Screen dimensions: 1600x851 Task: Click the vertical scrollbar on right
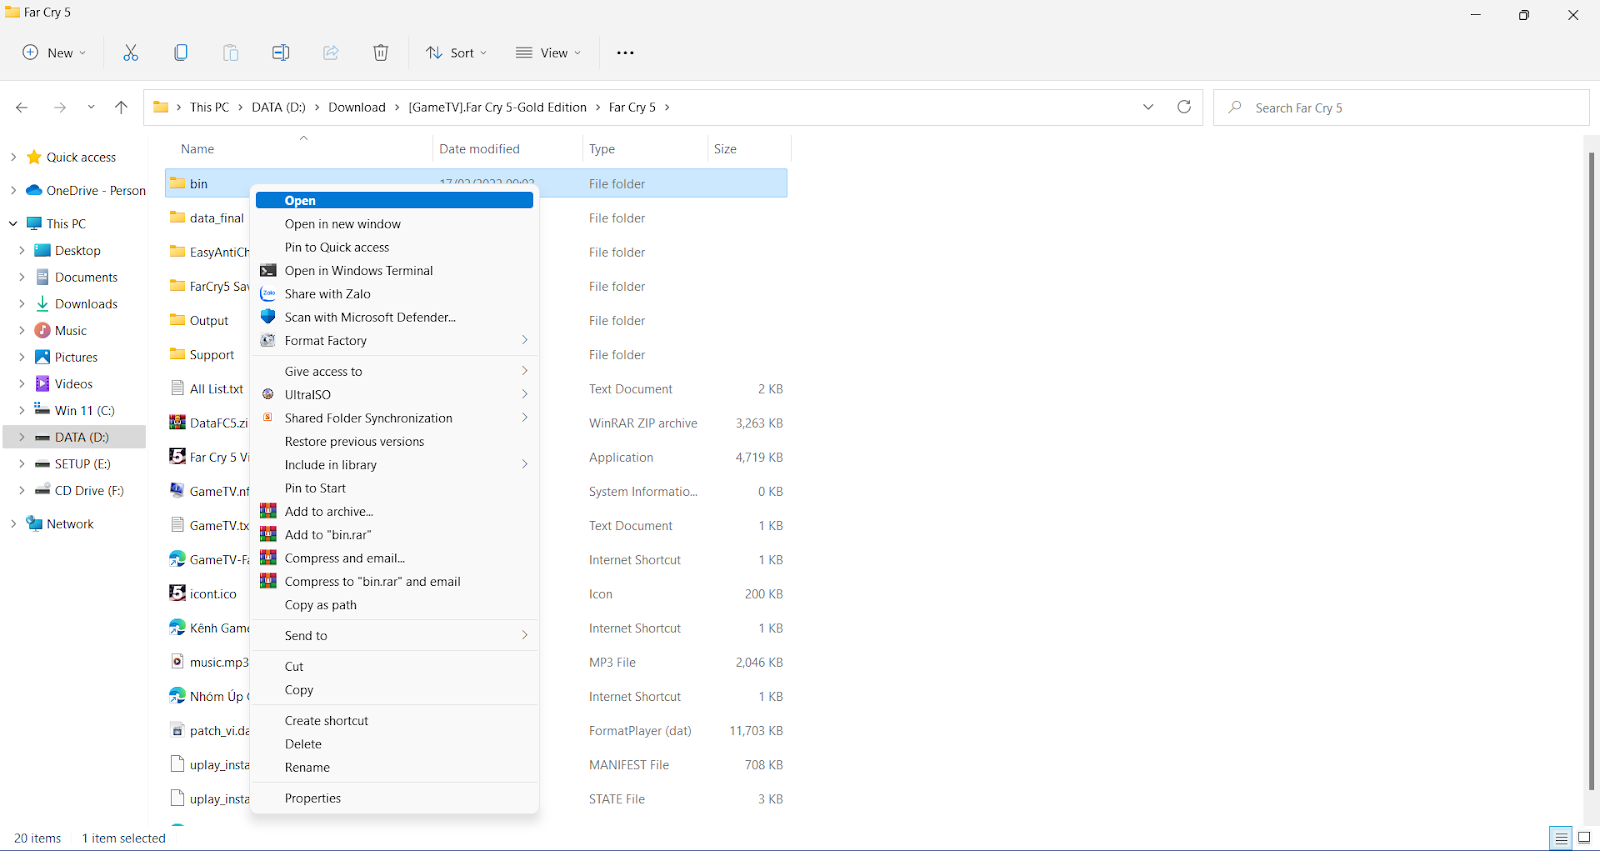tap(1591, 470)
